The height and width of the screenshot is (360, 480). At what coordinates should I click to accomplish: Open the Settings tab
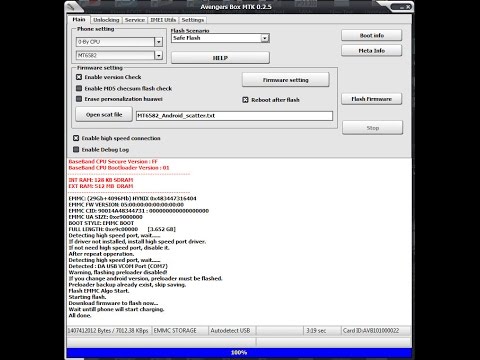192,20
